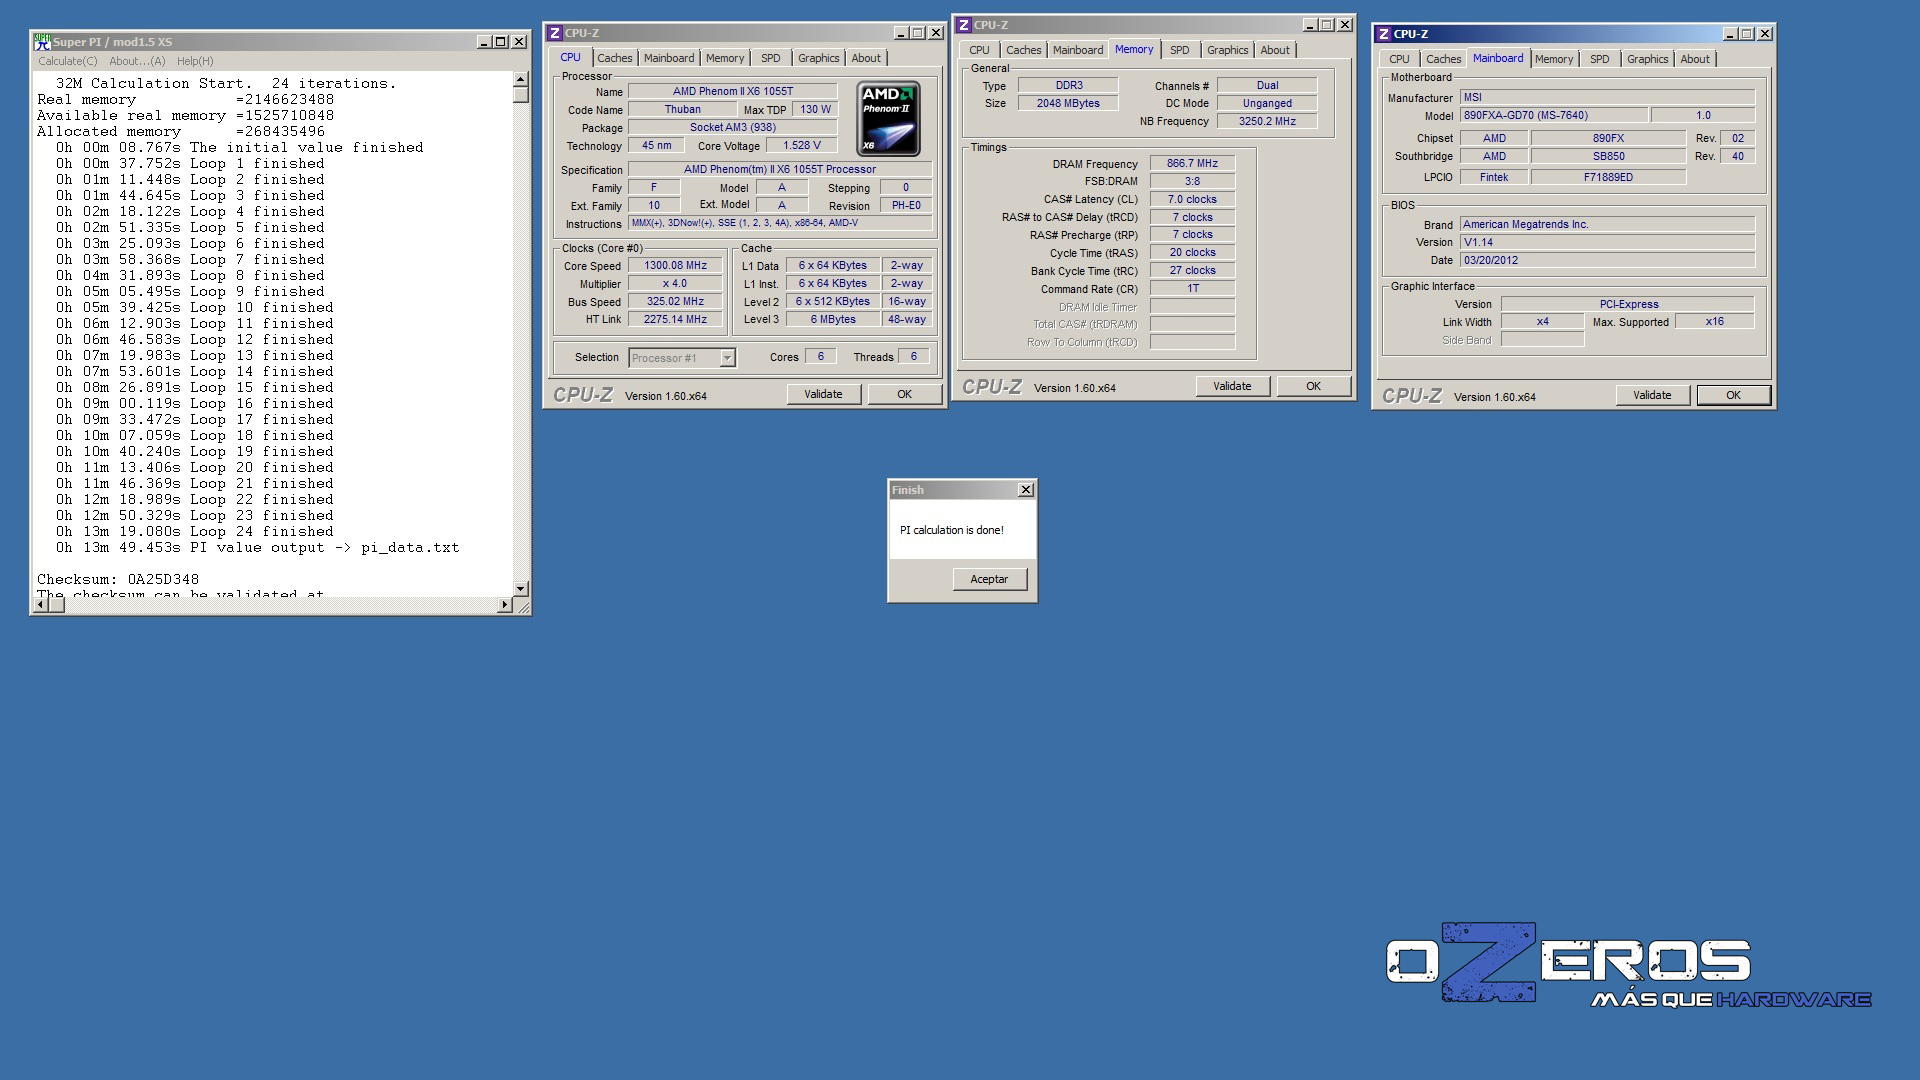Click the BIOS brand American Megatrends Inc.
1920x1080 pixels.
pos(1607,225)
